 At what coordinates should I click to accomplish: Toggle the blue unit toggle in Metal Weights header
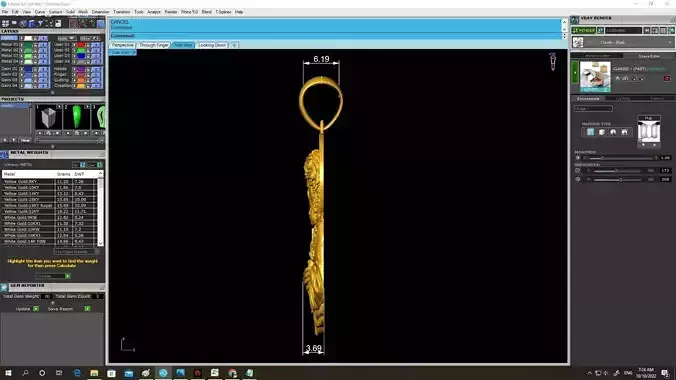pos(83,165)
